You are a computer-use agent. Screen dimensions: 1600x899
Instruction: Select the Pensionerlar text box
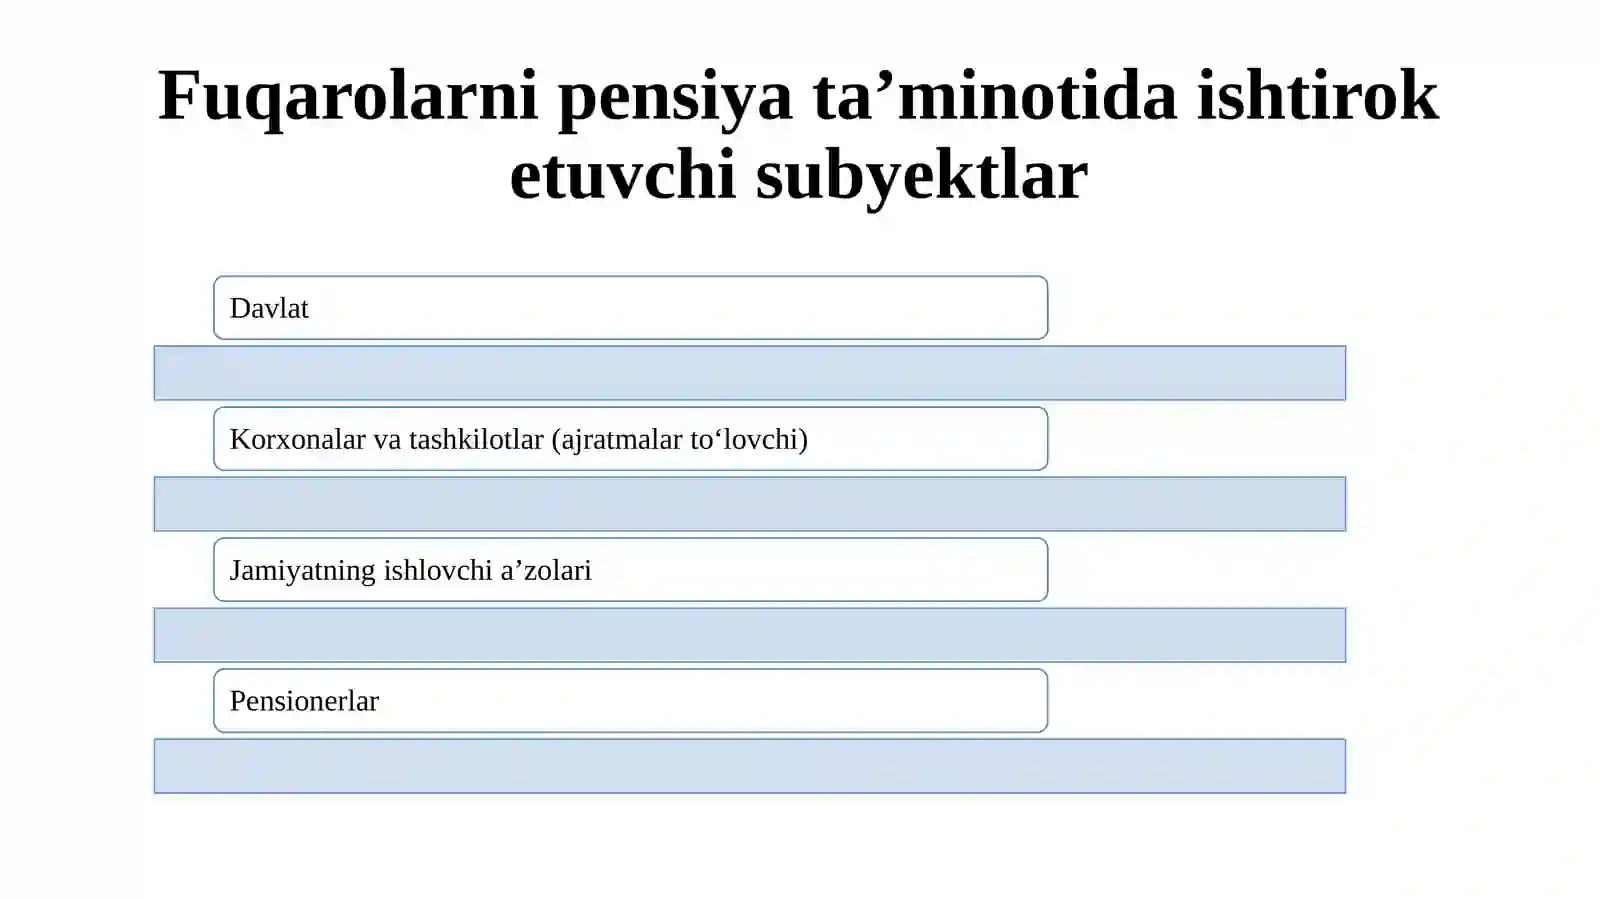click(631, 701)
